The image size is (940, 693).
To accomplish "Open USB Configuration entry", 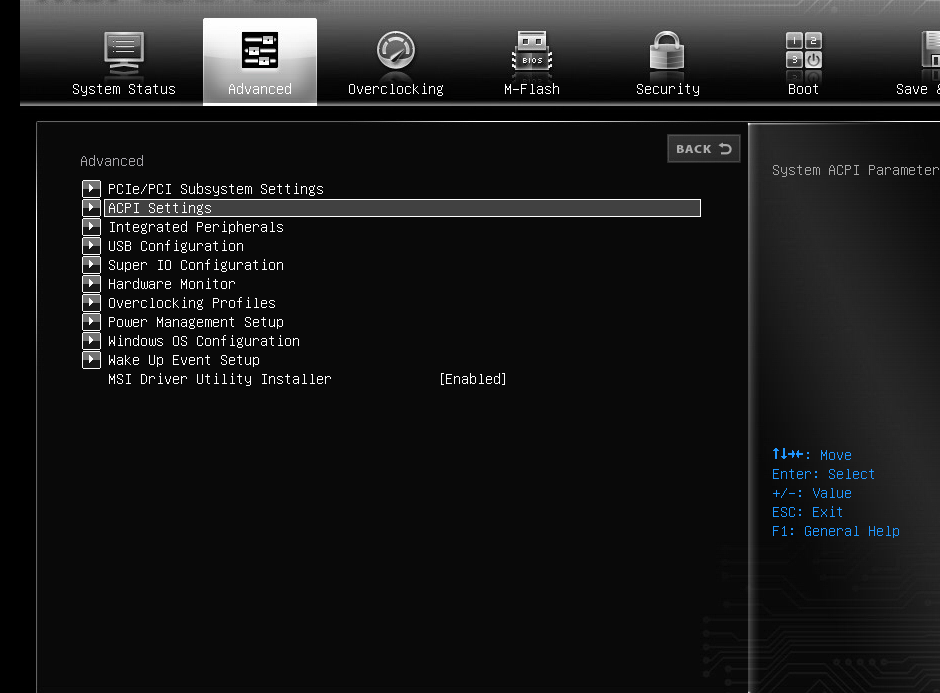I will [176, 246].
